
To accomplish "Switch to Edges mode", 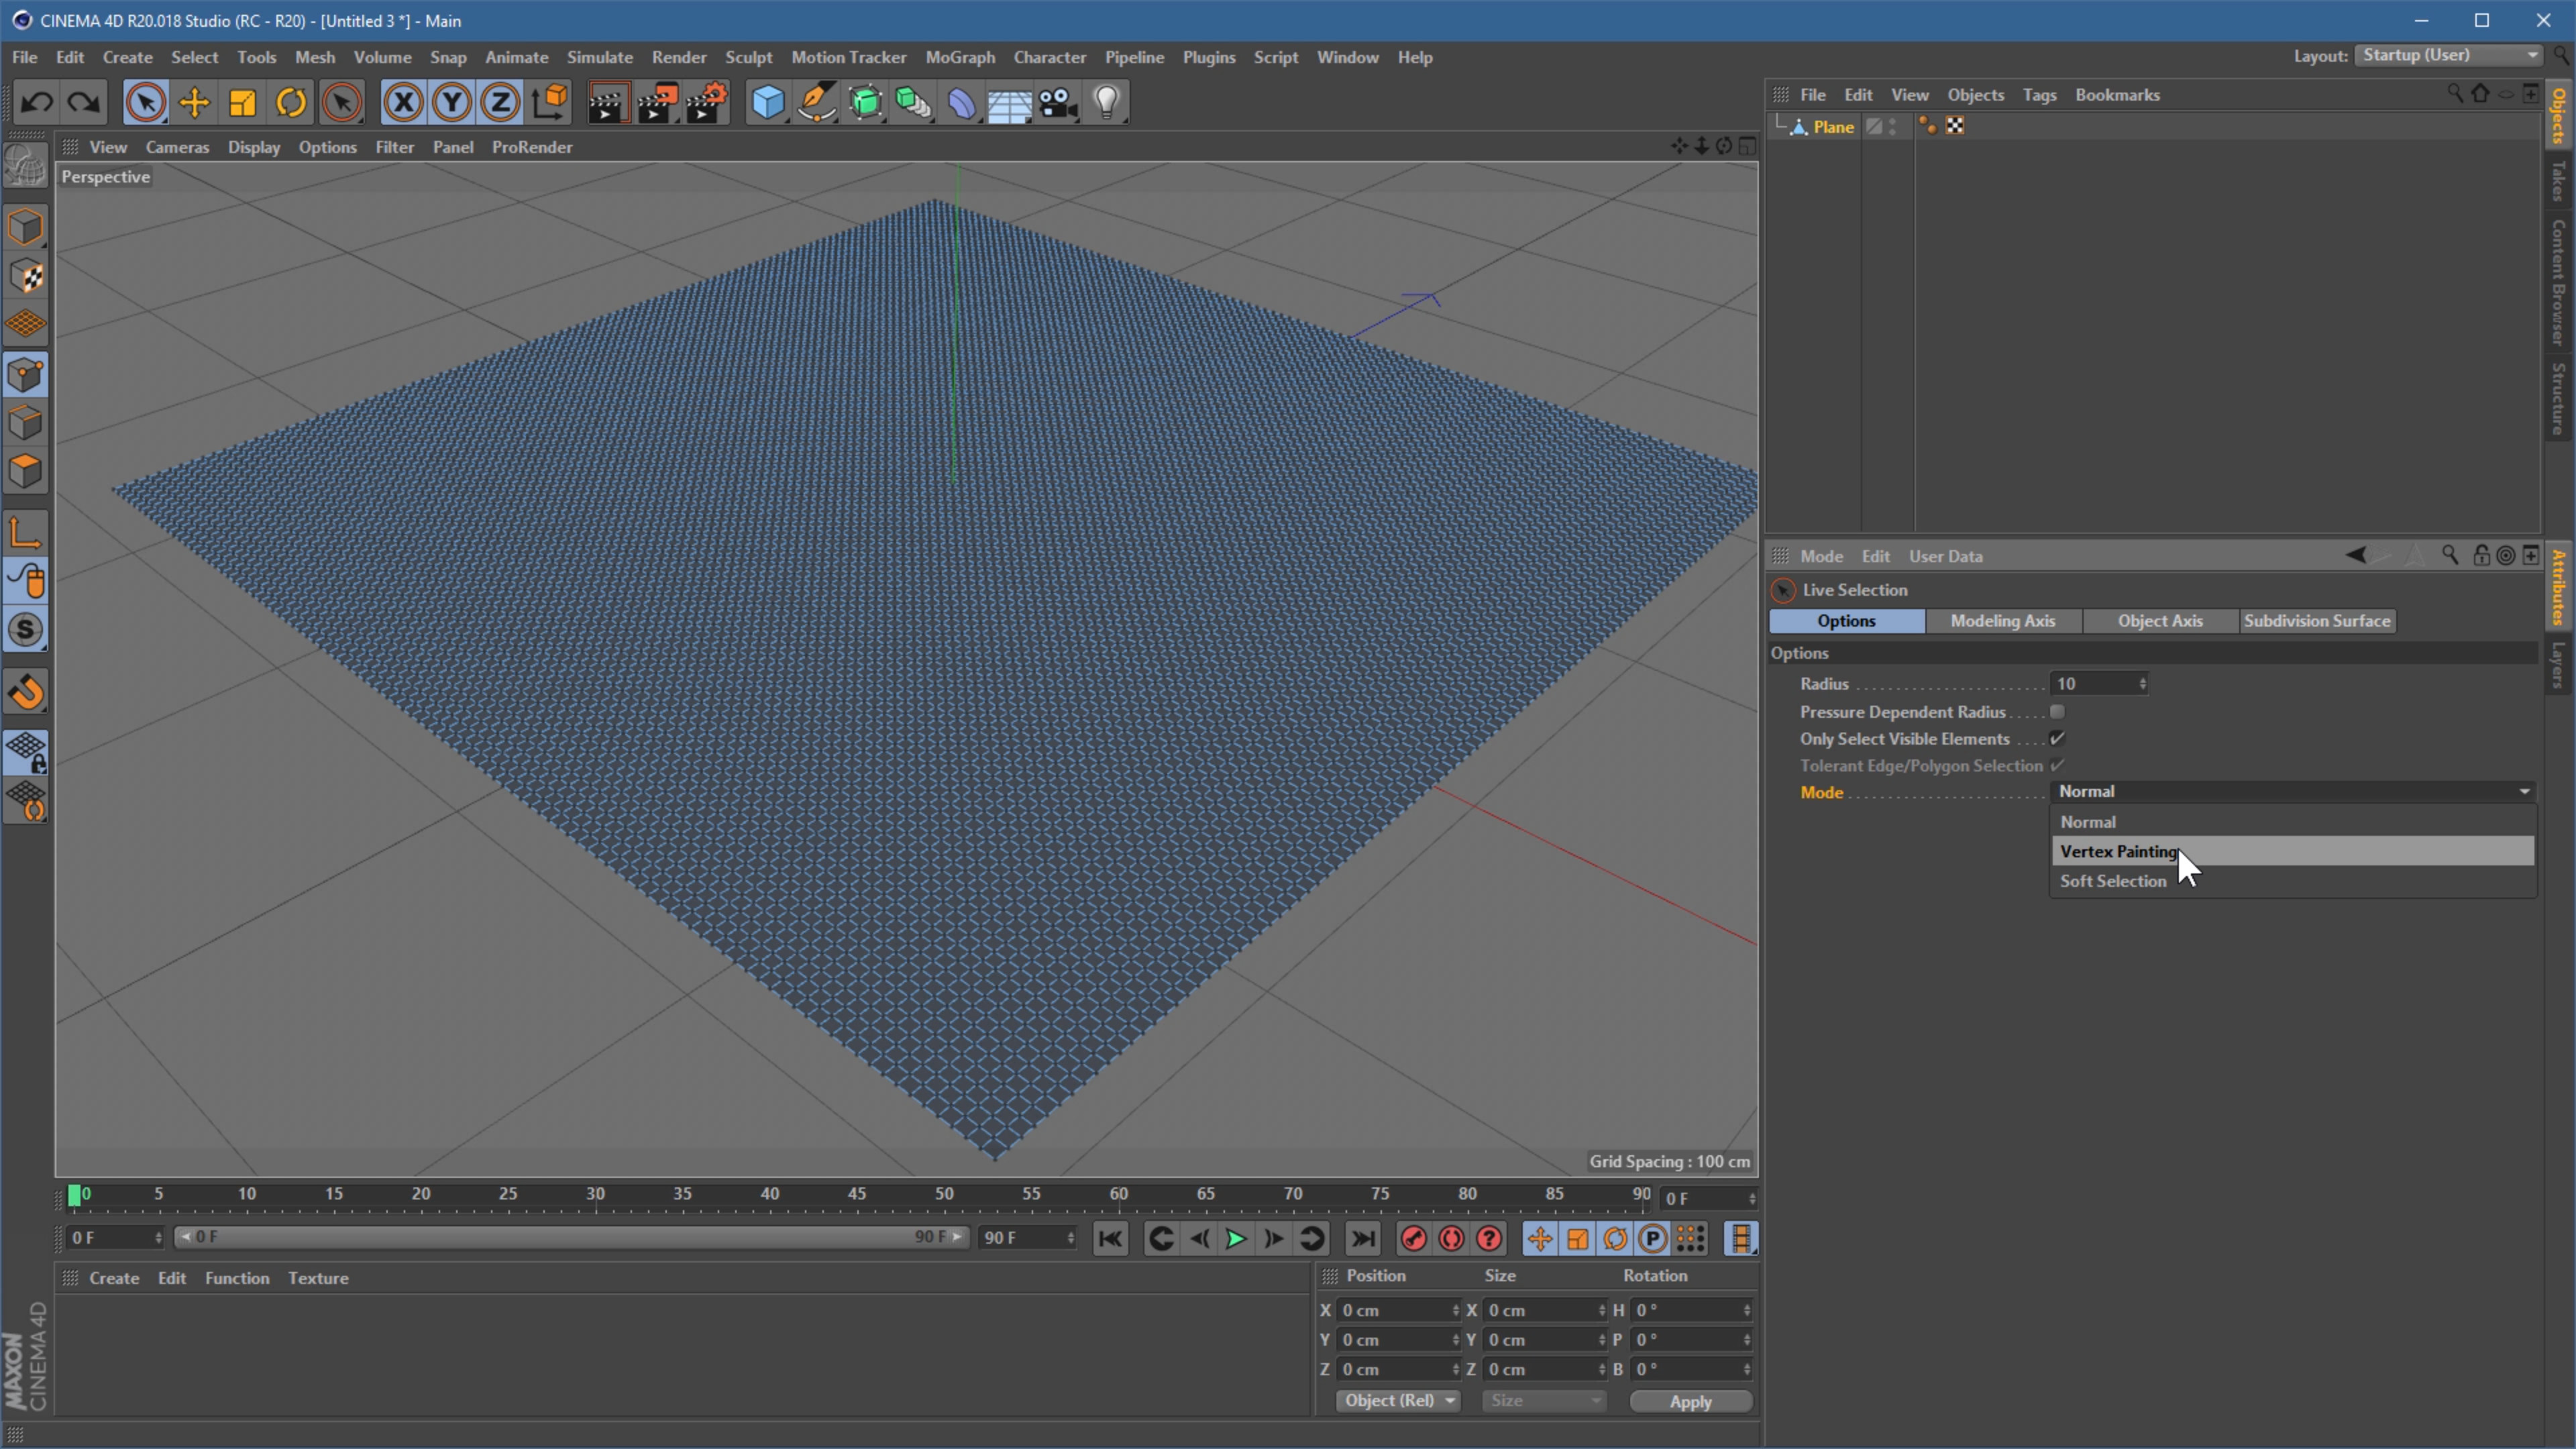I will [26, 423].
